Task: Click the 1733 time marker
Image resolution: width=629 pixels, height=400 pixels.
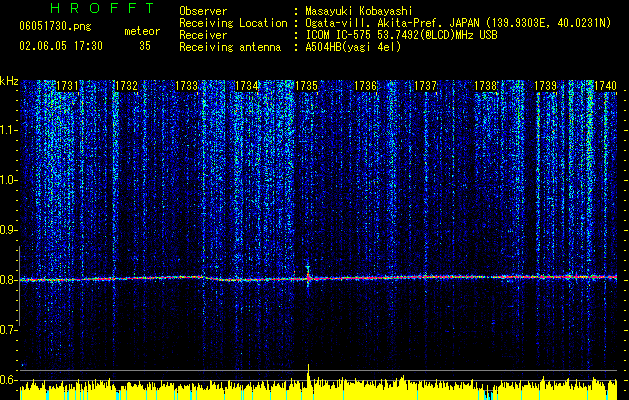Action: point(187,86)
